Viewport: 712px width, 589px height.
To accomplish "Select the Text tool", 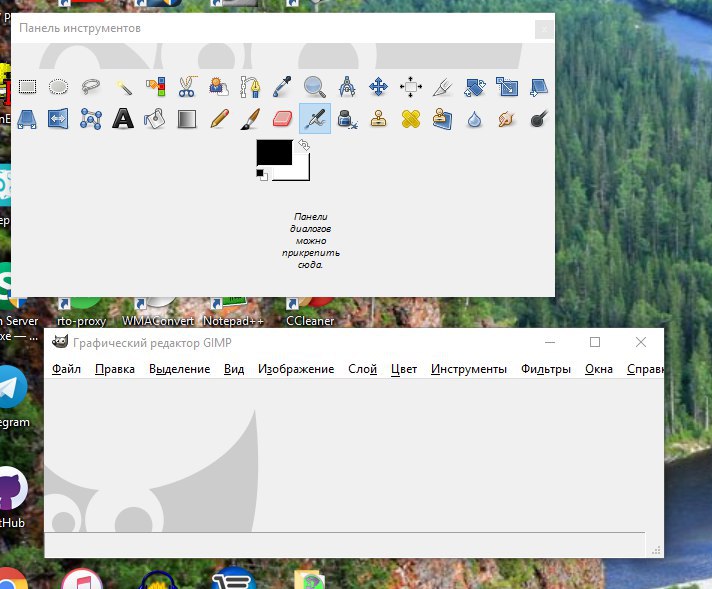I will [x=123, y=119].
